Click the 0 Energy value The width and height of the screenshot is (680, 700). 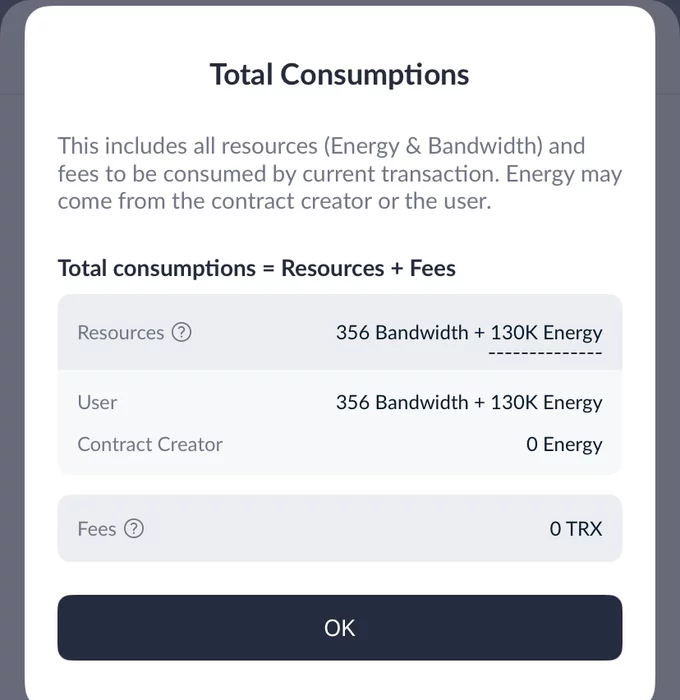click(564, 445)
